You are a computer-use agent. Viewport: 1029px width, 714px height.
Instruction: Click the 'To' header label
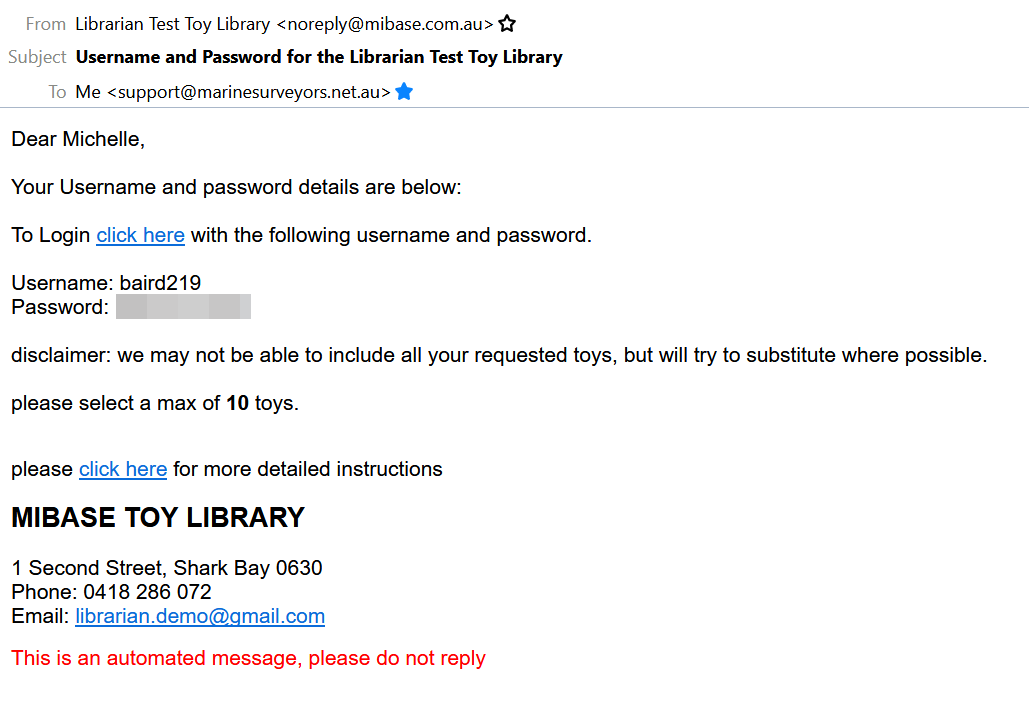[x=57, y=92]
